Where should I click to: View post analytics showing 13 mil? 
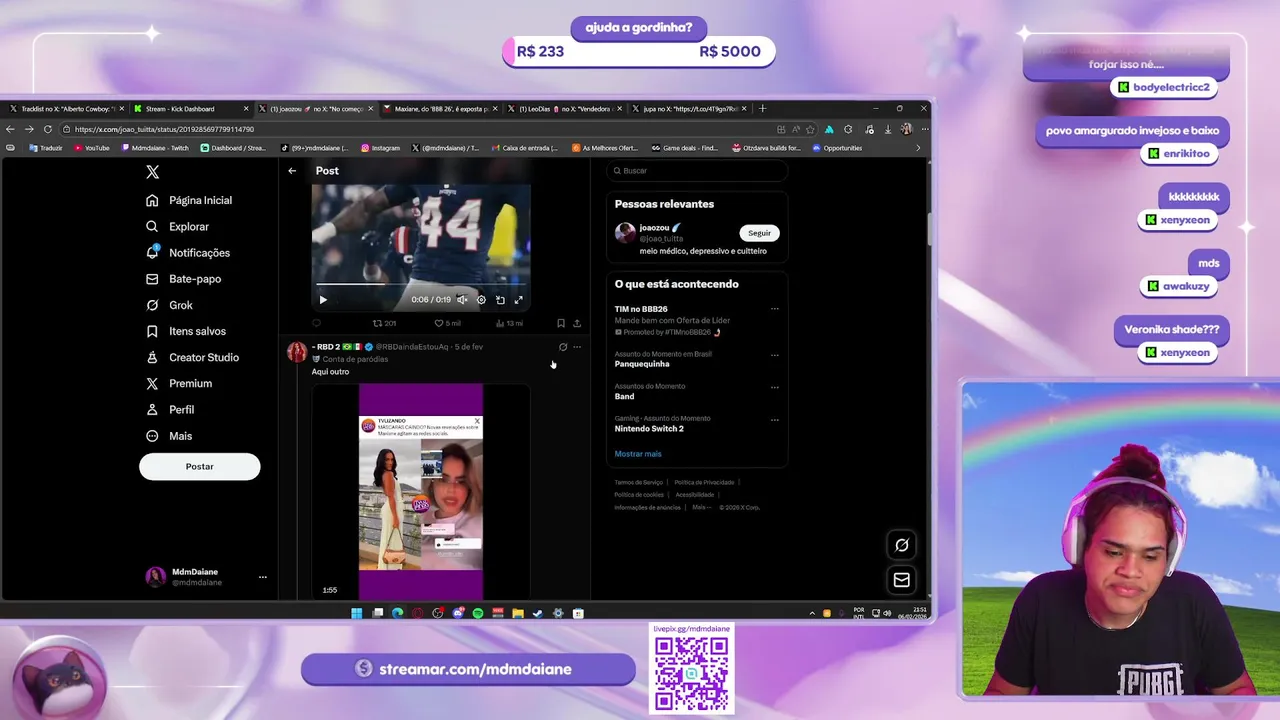[x=509, y=323]
